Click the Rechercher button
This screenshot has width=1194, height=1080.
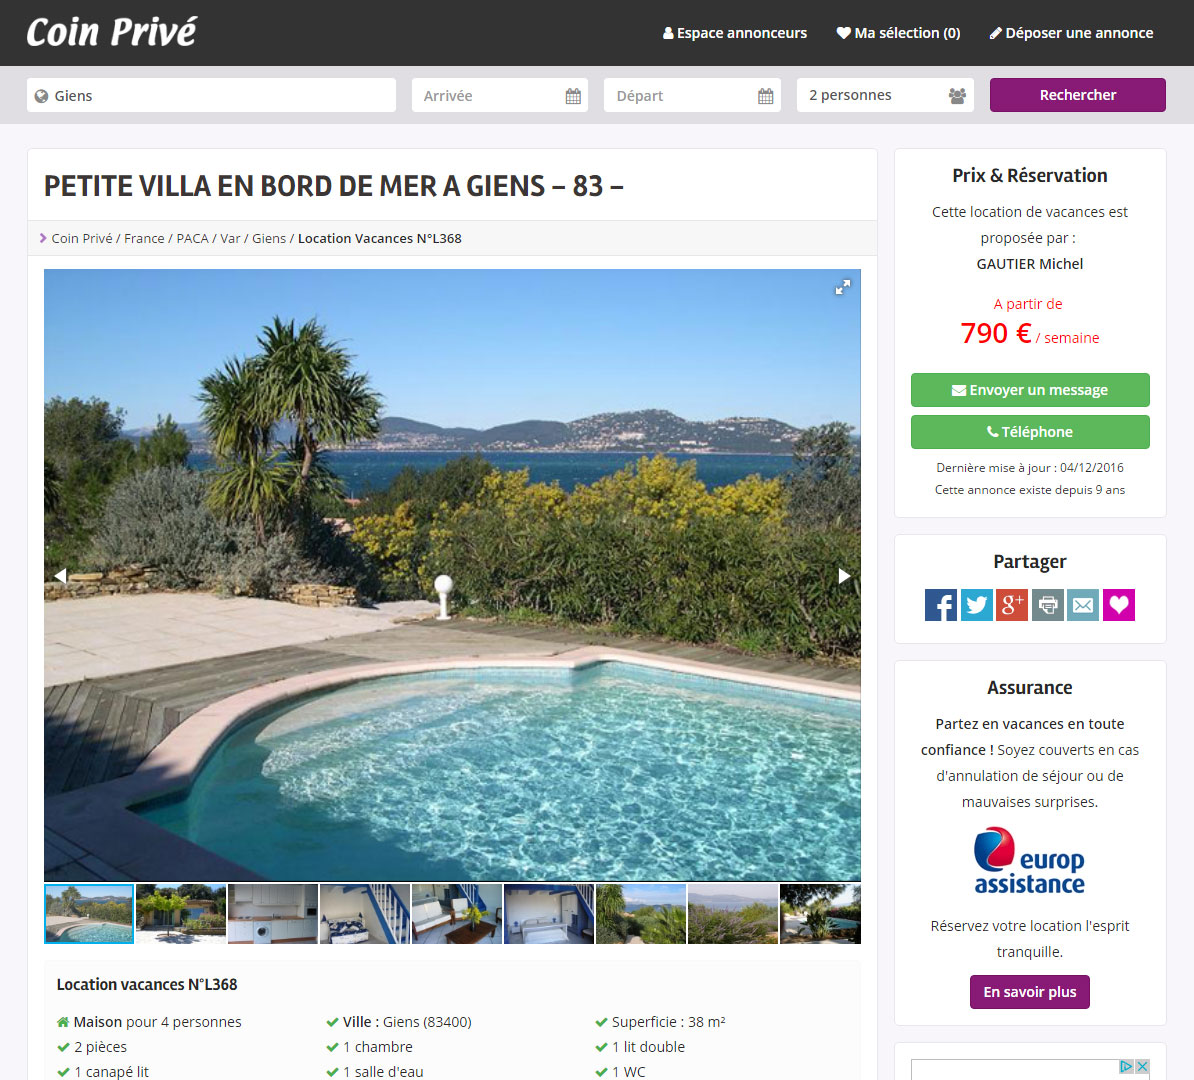[1077, 95]
